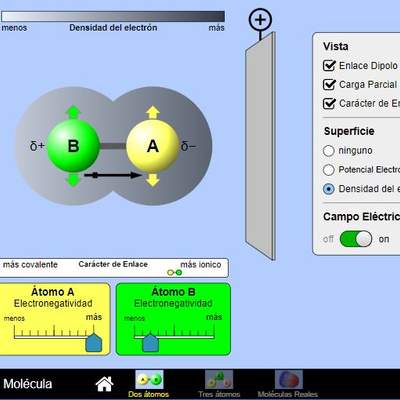Click the bond character marker molecule icon
This screenshot has height=400, width=400.
point(175,273)
